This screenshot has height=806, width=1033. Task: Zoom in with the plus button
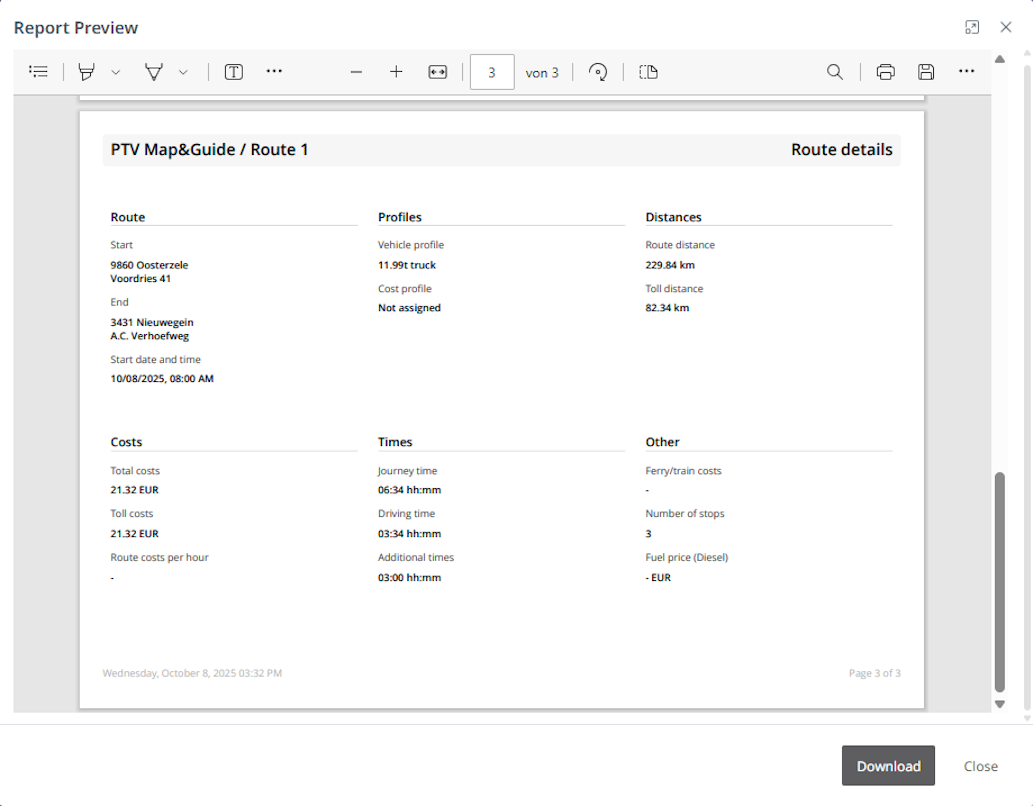(396, 72)
